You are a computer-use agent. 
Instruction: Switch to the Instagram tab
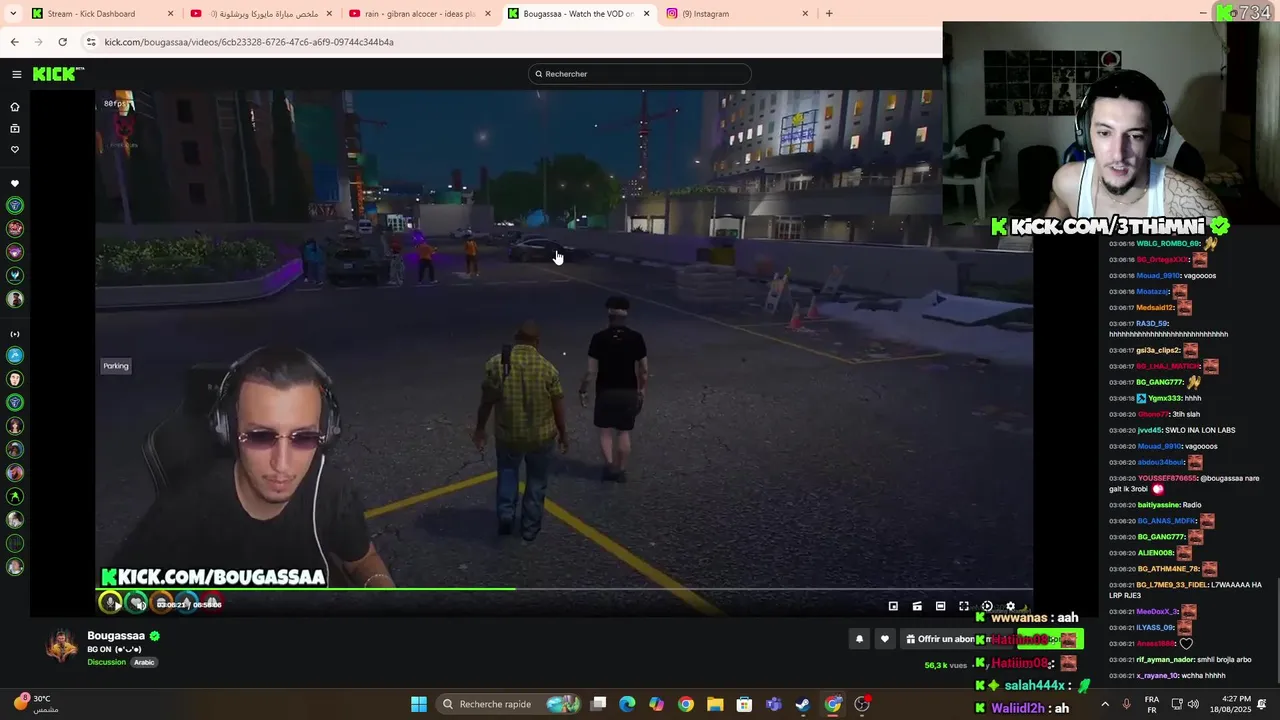coord(738,14)
